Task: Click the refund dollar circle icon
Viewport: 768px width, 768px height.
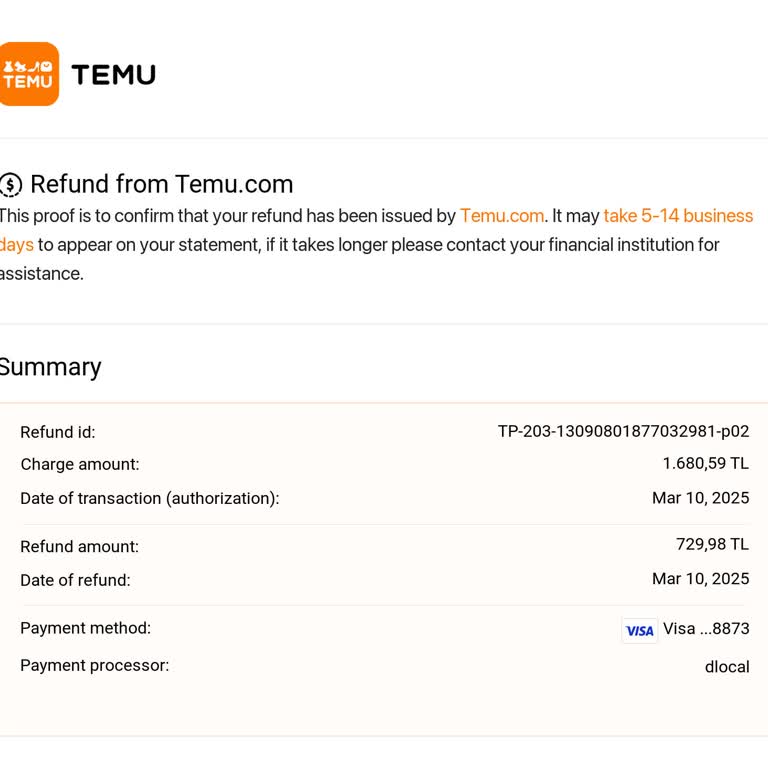Action: pyautogui.click(x=10, y=185)
